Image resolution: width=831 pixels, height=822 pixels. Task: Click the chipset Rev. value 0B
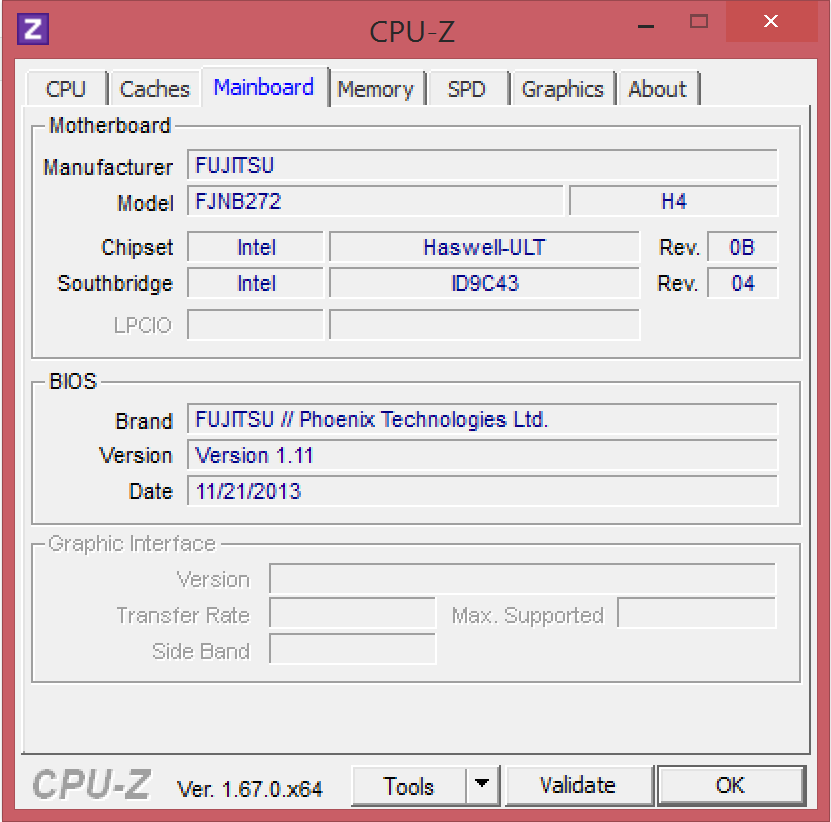742,248
